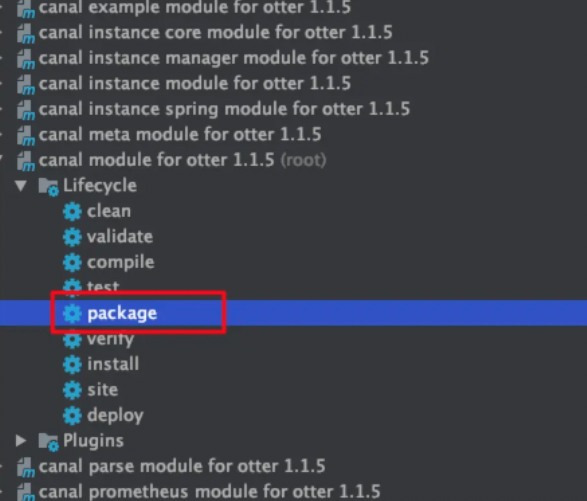
Task: Select canal instance spring module entry
Action: tap(224, 109)
